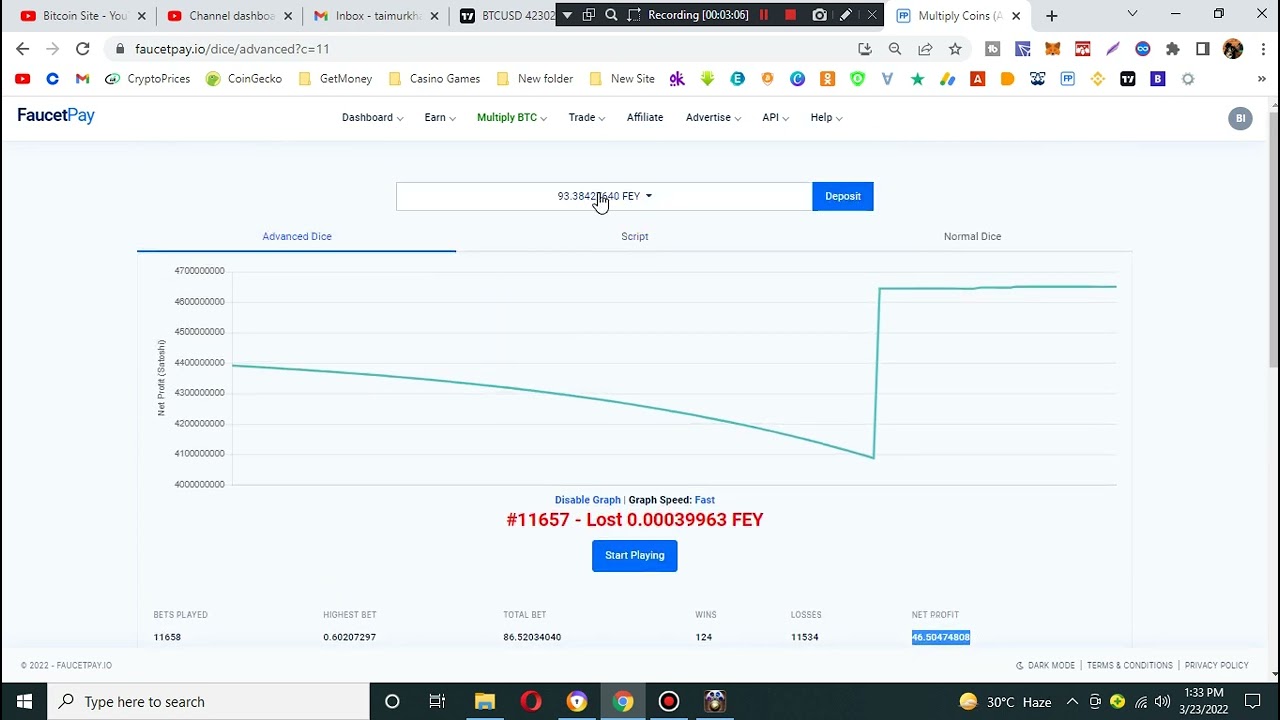Viewport: 1280px width, 720px height.
Task: Open the recorder pencil annotation tool
Action: [x=846, y=15]
